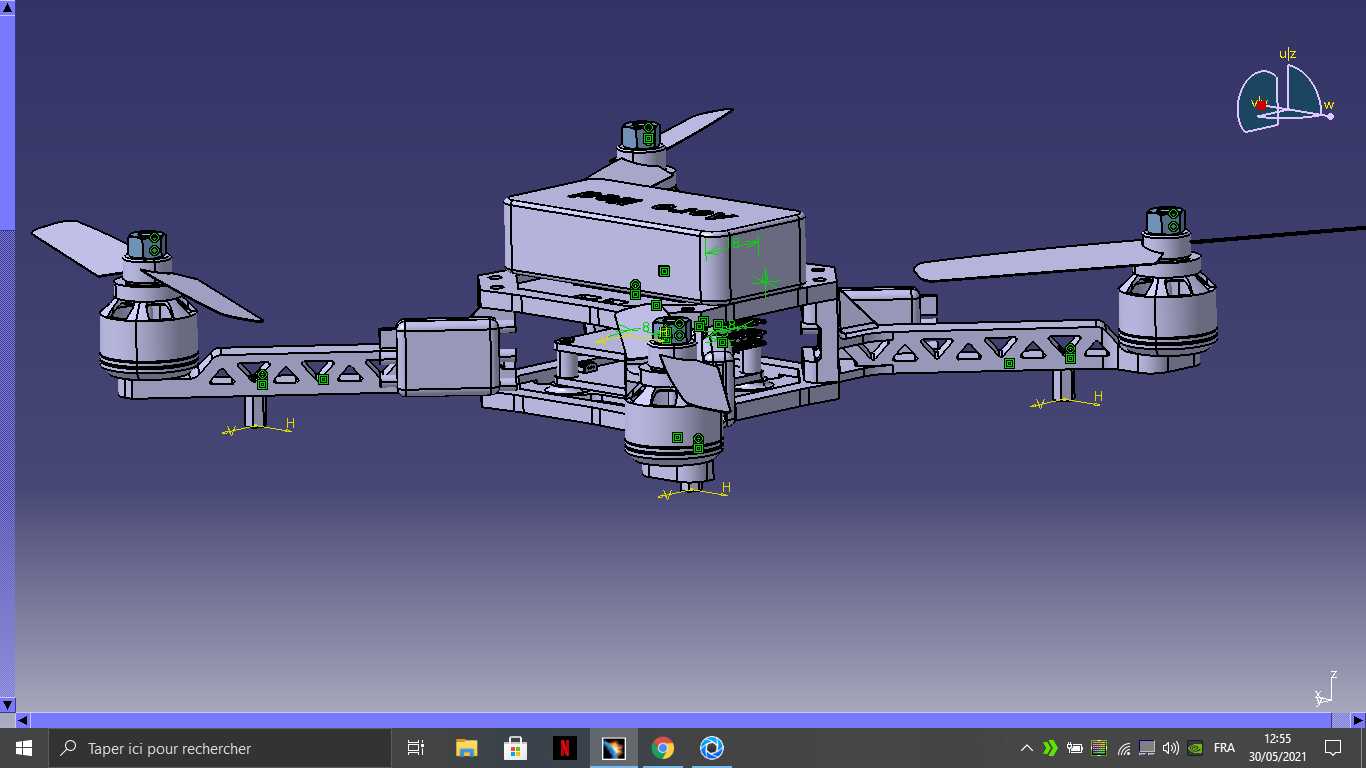Open Task View on the taskbar
Viewport: 1366px width, 768px height.
[417, 748]
